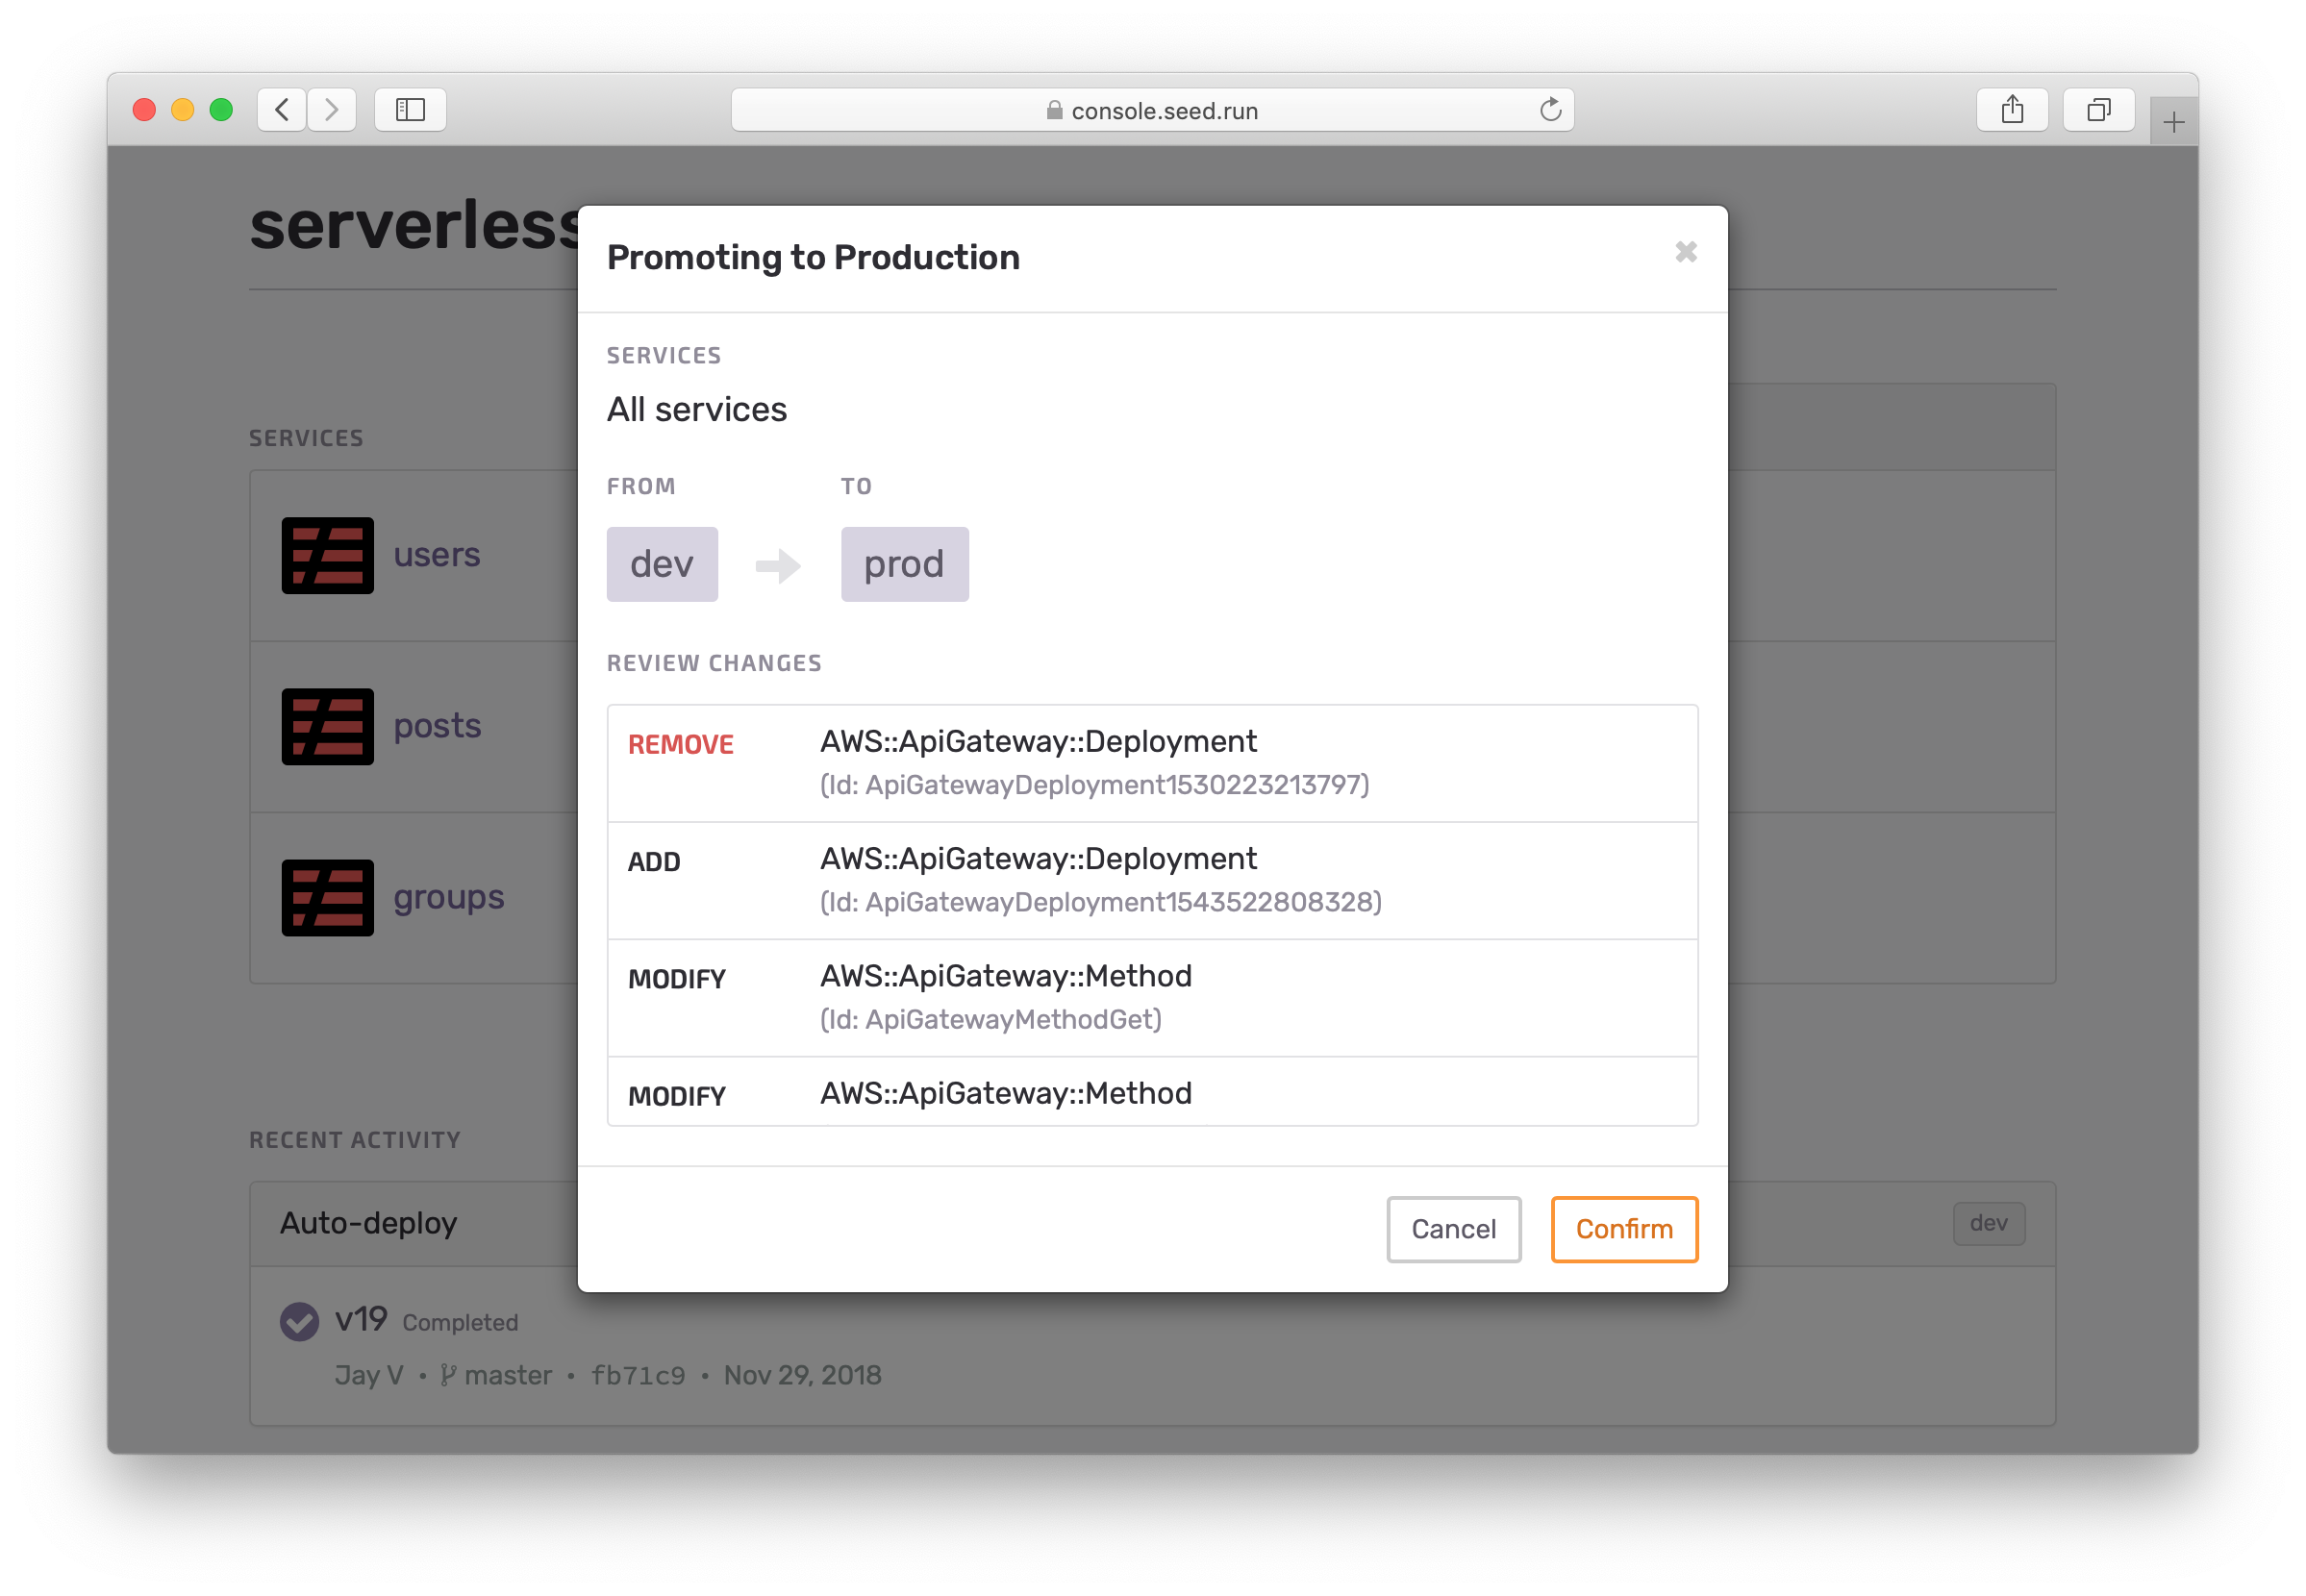Go back in browser history
This screenshot has height=1596, width=2306.
click(x=282, y=110)
